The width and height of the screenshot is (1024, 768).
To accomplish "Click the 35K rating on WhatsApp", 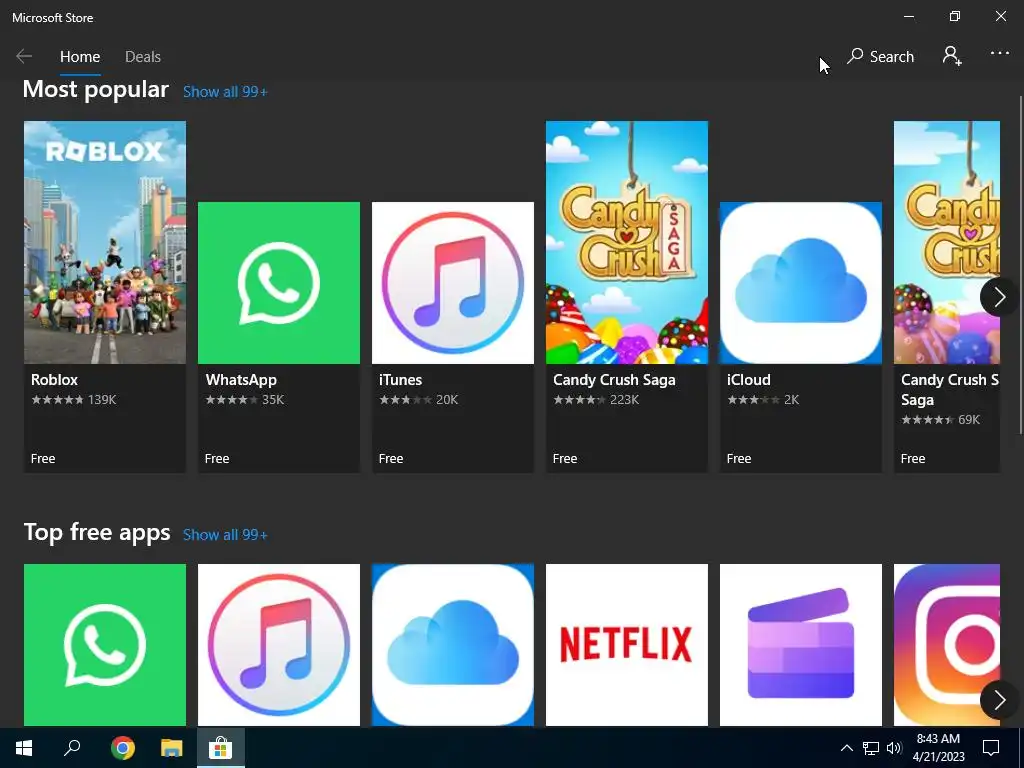I will coord(273,400).
